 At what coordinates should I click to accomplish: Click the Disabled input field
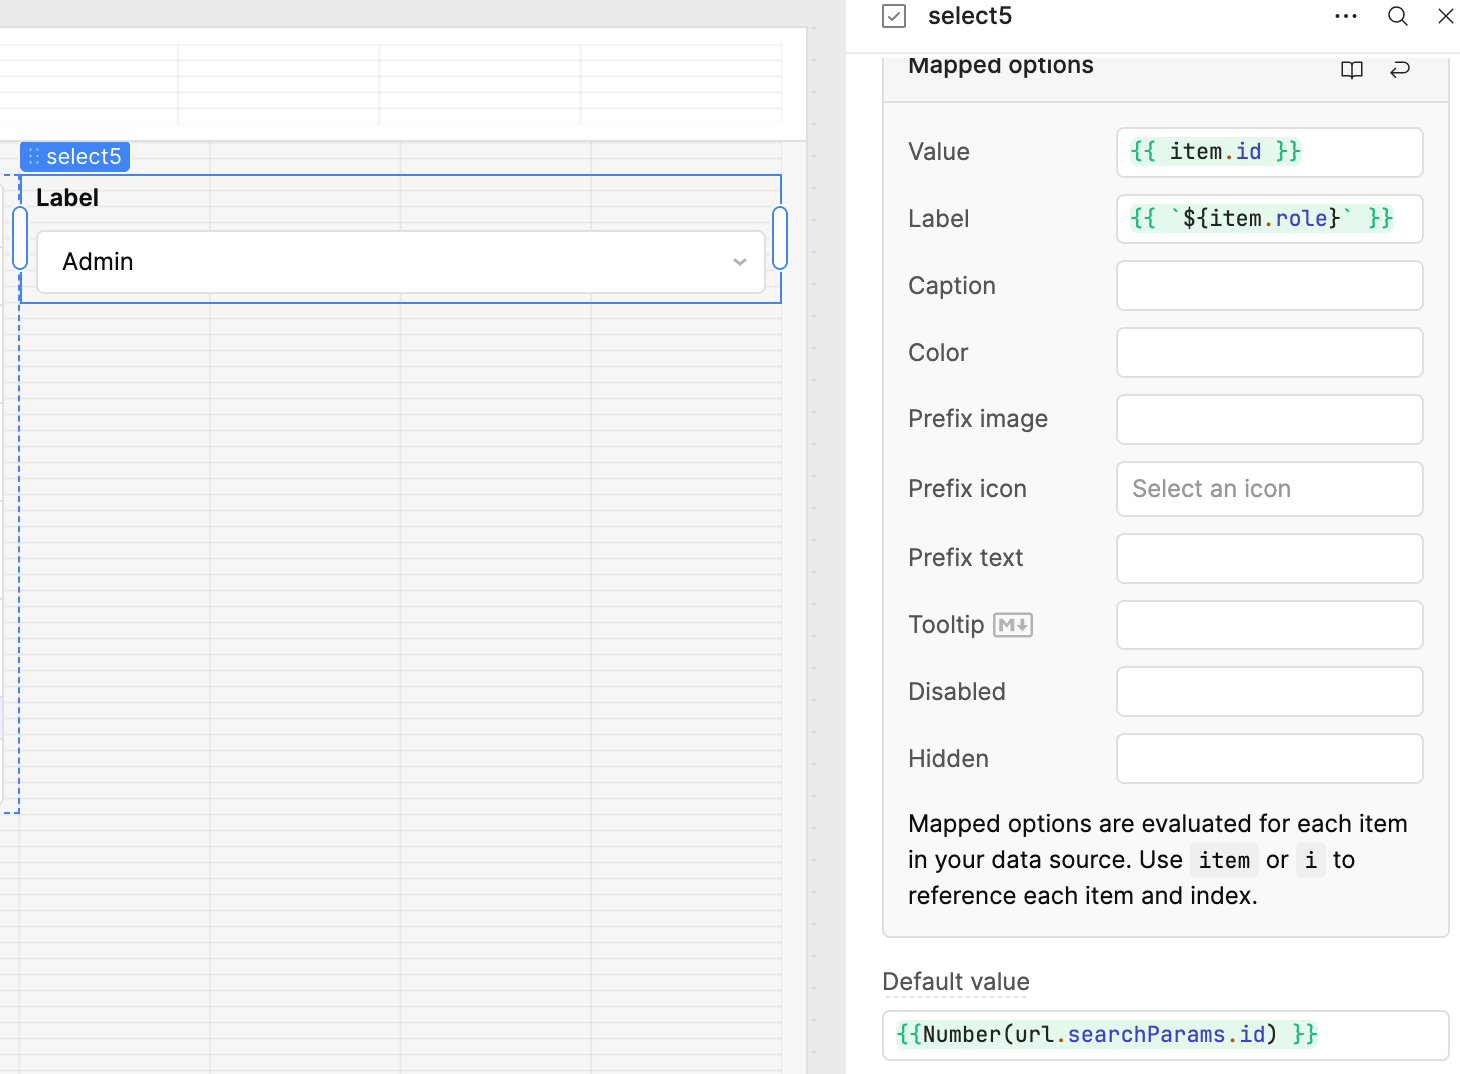pyautogui.click(x=1268, y=692)
